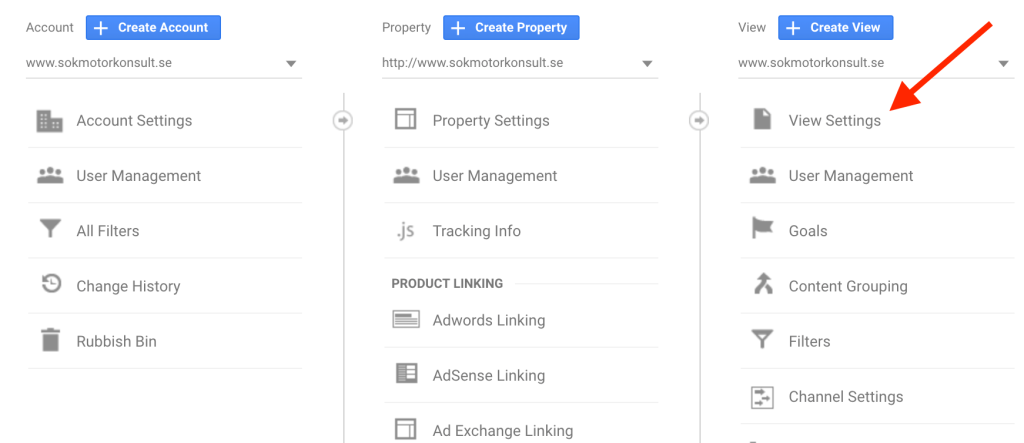The image size is (1024, 443).
Task: Click arrow between Property and View columns
Action: coord(699,120)
